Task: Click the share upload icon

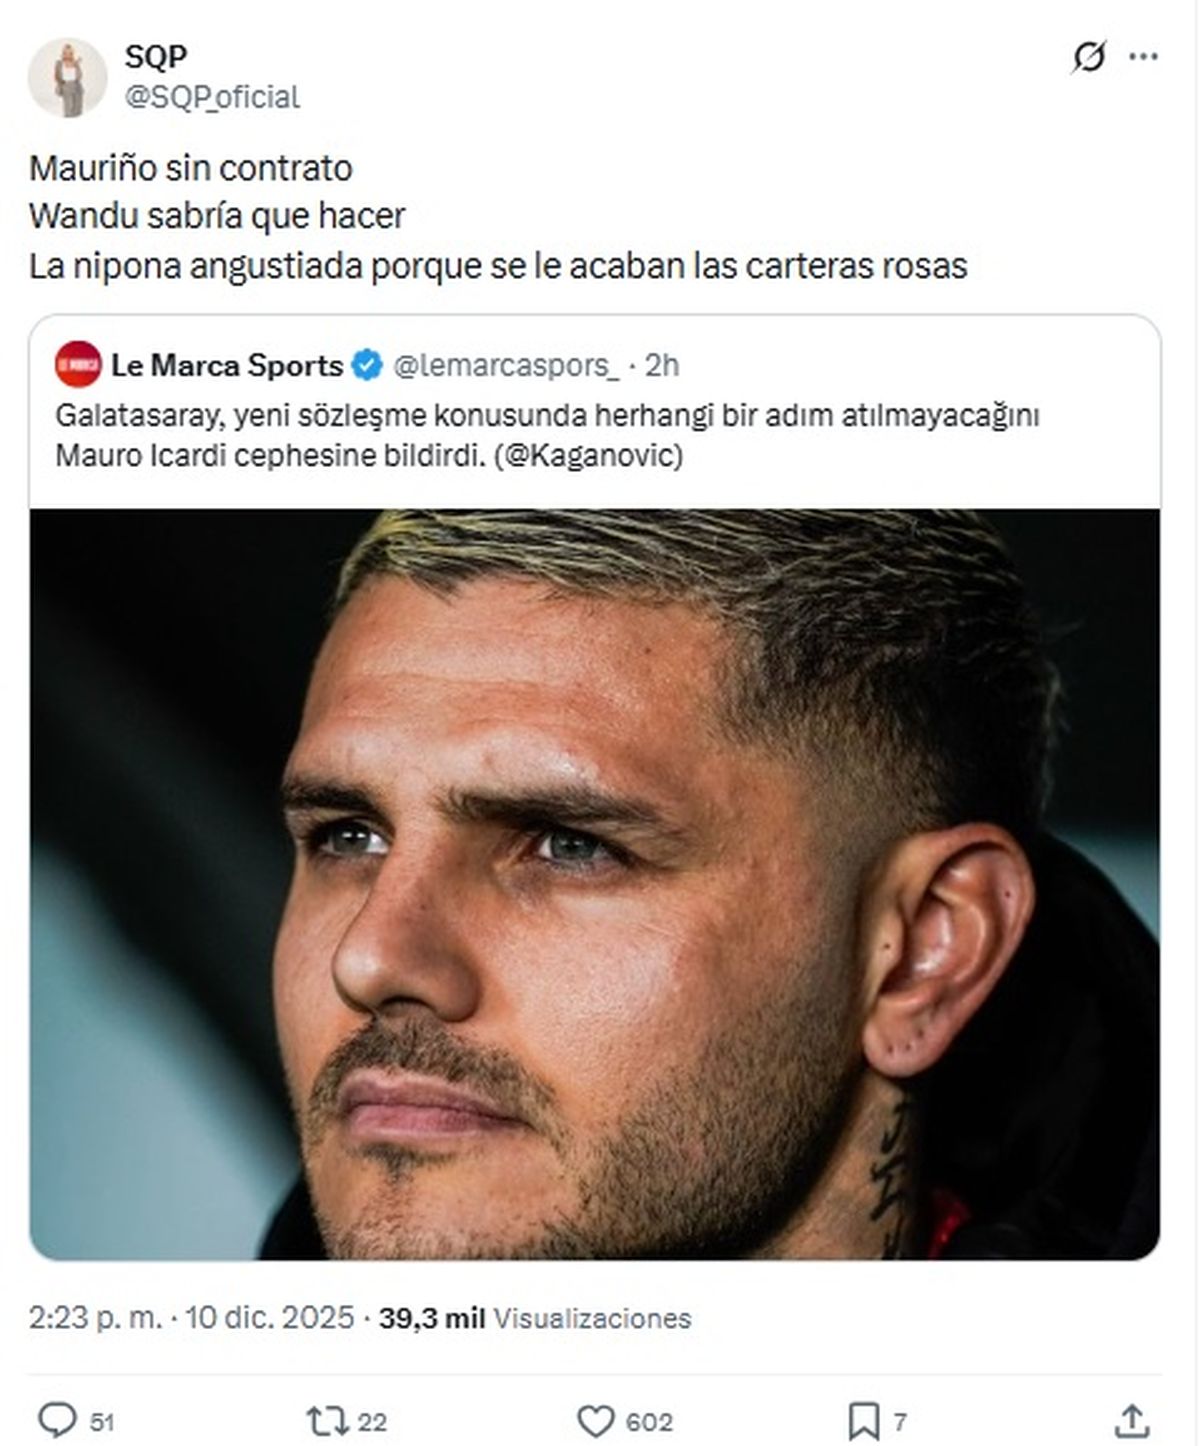Action: coord(1131,1420)
